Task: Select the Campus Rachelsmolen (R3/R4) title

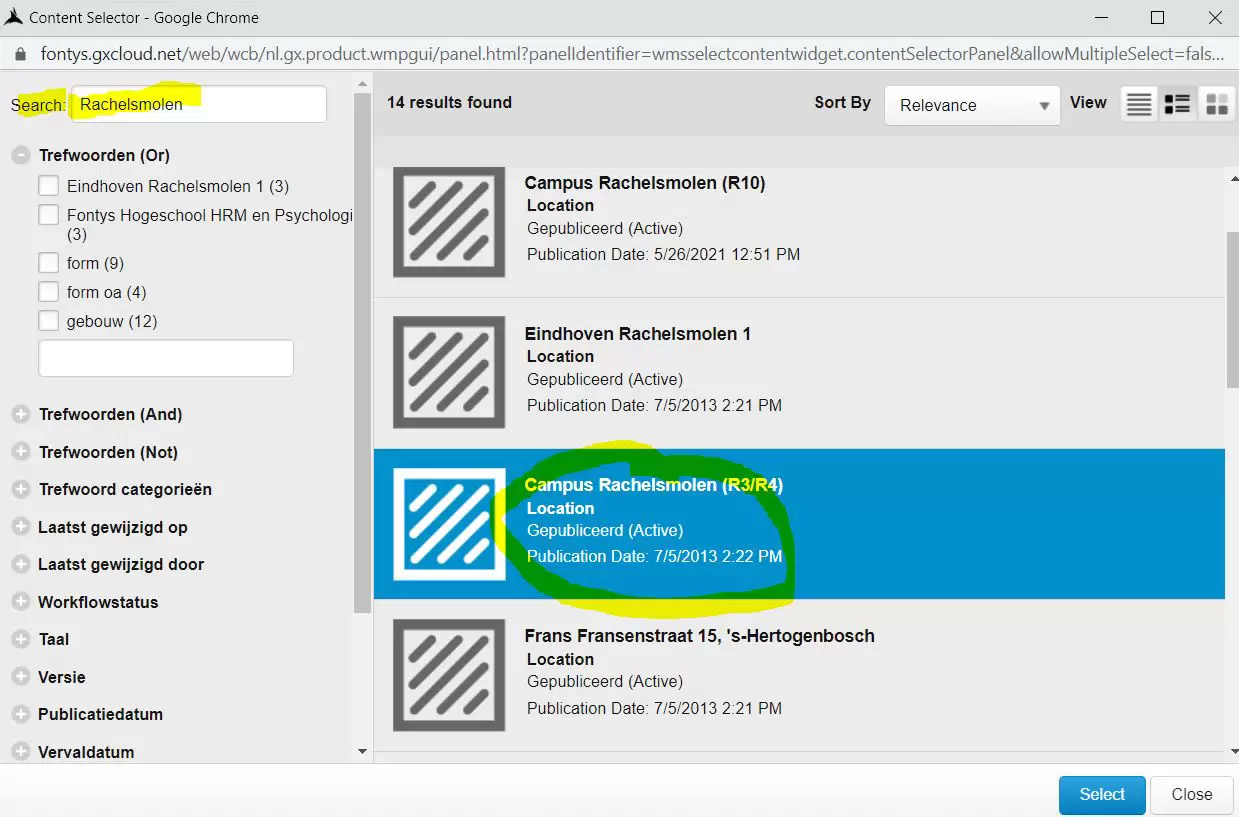Action: (654, 485)
